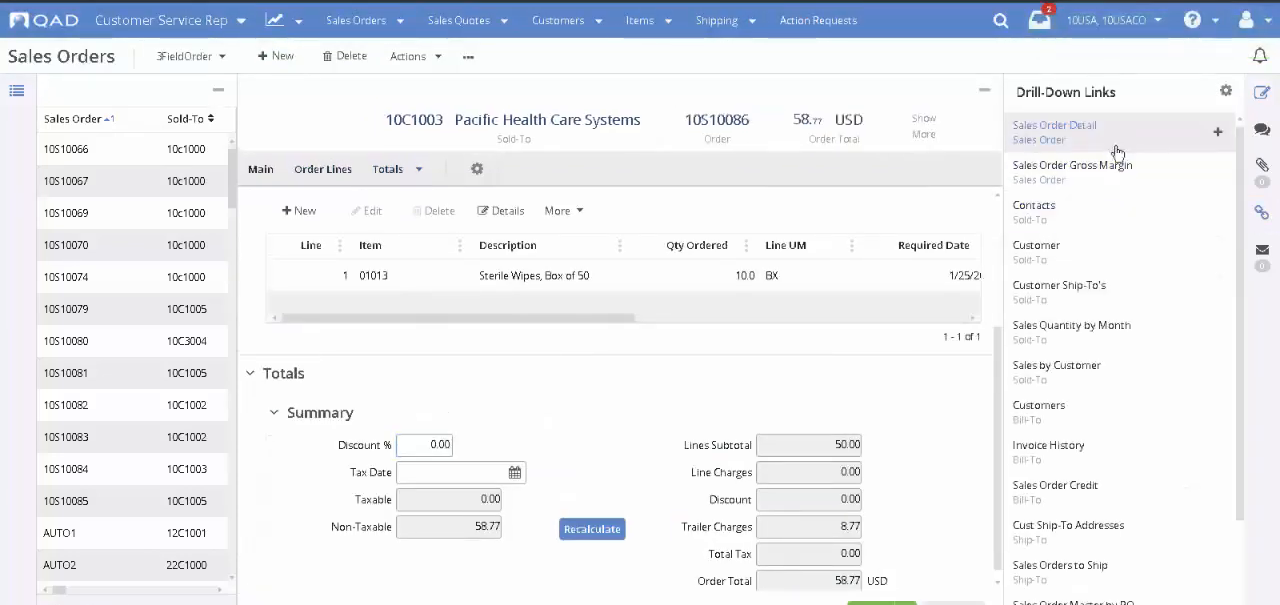Collapse the Summary section

click(x=274, y=412)
